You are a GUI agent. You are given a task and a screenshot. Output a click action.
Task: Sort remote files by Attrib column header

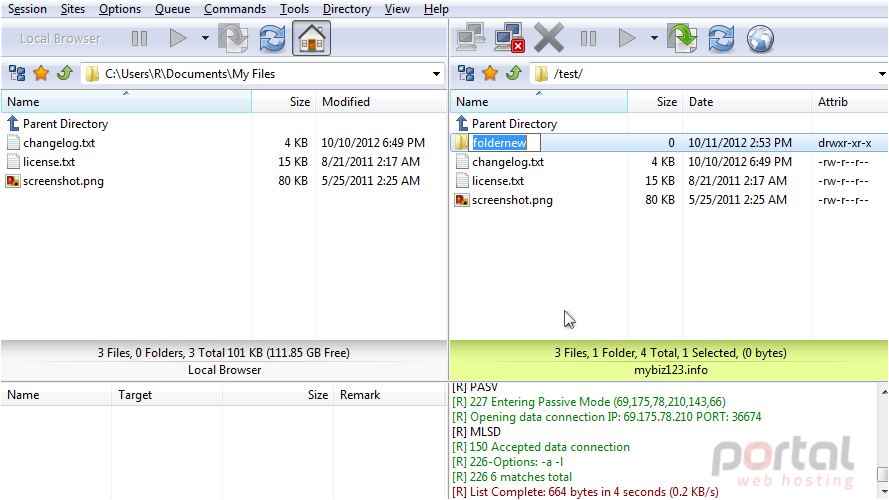tap(849, 101)
